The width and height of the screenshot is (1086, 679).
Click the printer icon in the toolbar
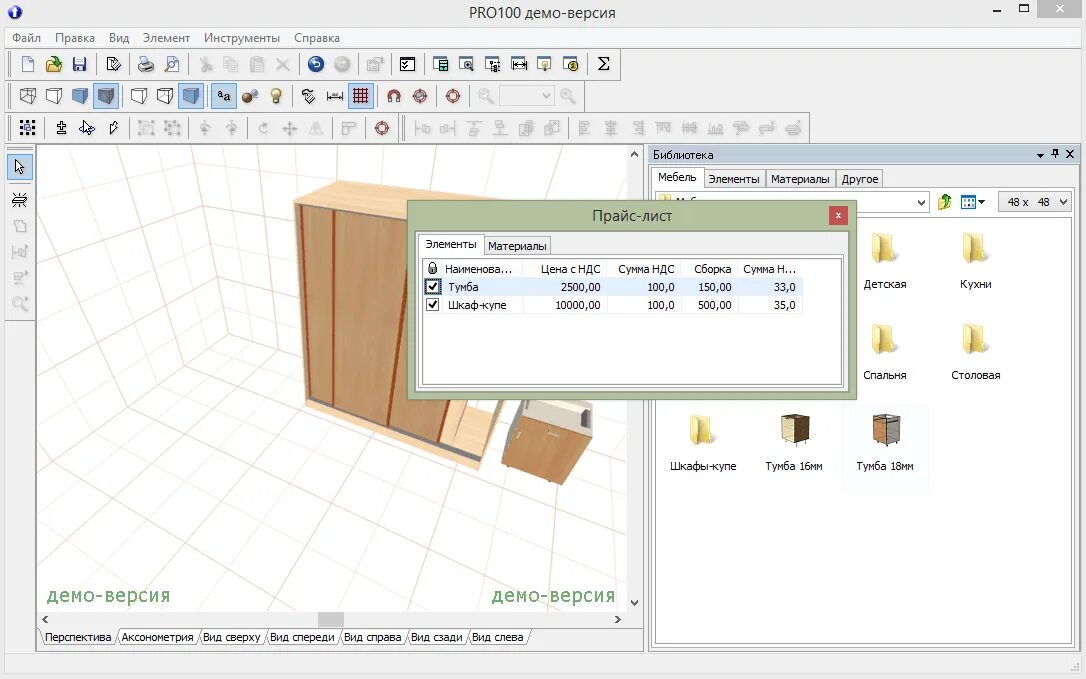pos(145,64)
